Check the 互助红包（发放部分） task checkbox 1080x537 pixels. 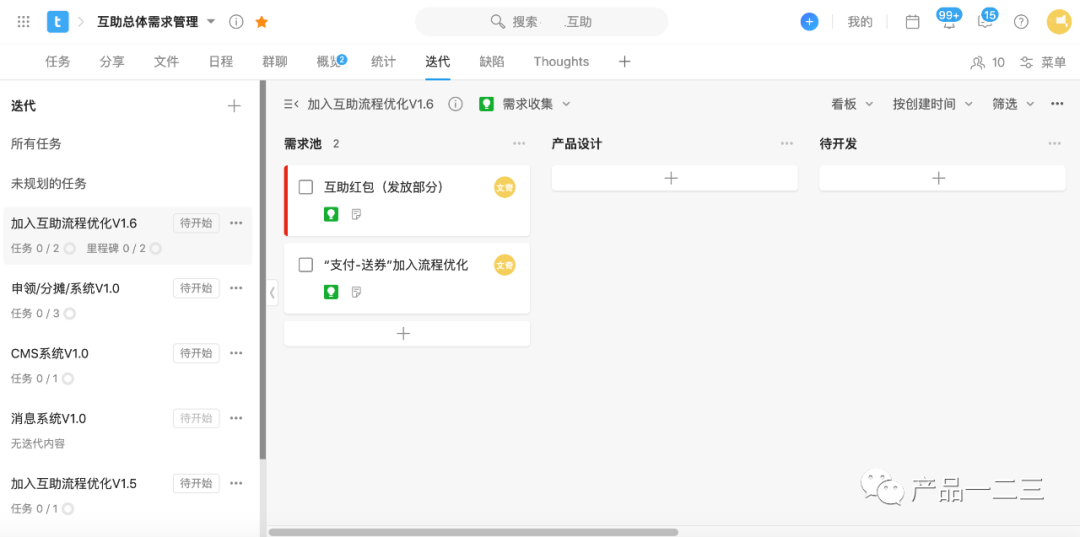coord(306,187)
